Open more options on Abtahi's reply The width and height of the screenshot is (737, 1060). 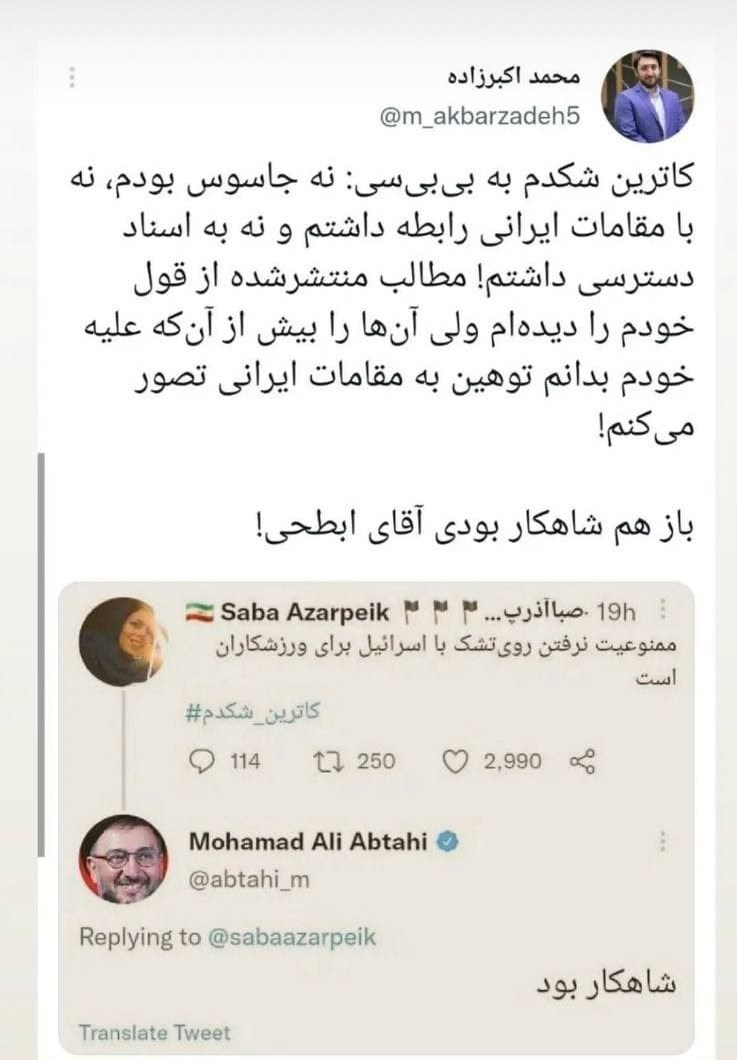coord(662,843)
